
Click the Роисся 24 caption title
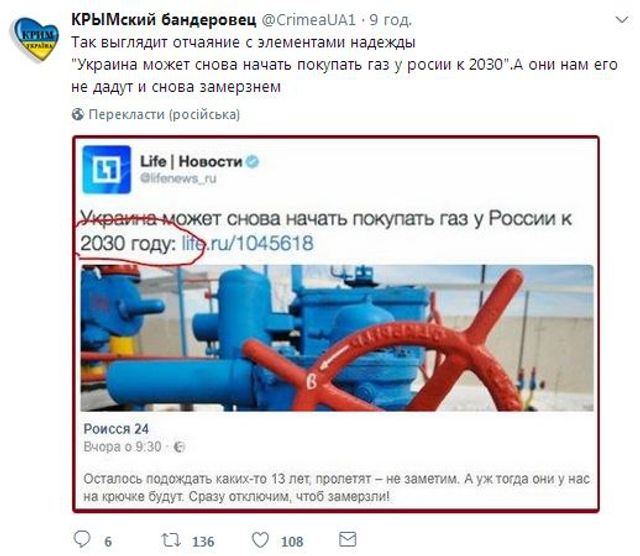click(x=116, y=429)
